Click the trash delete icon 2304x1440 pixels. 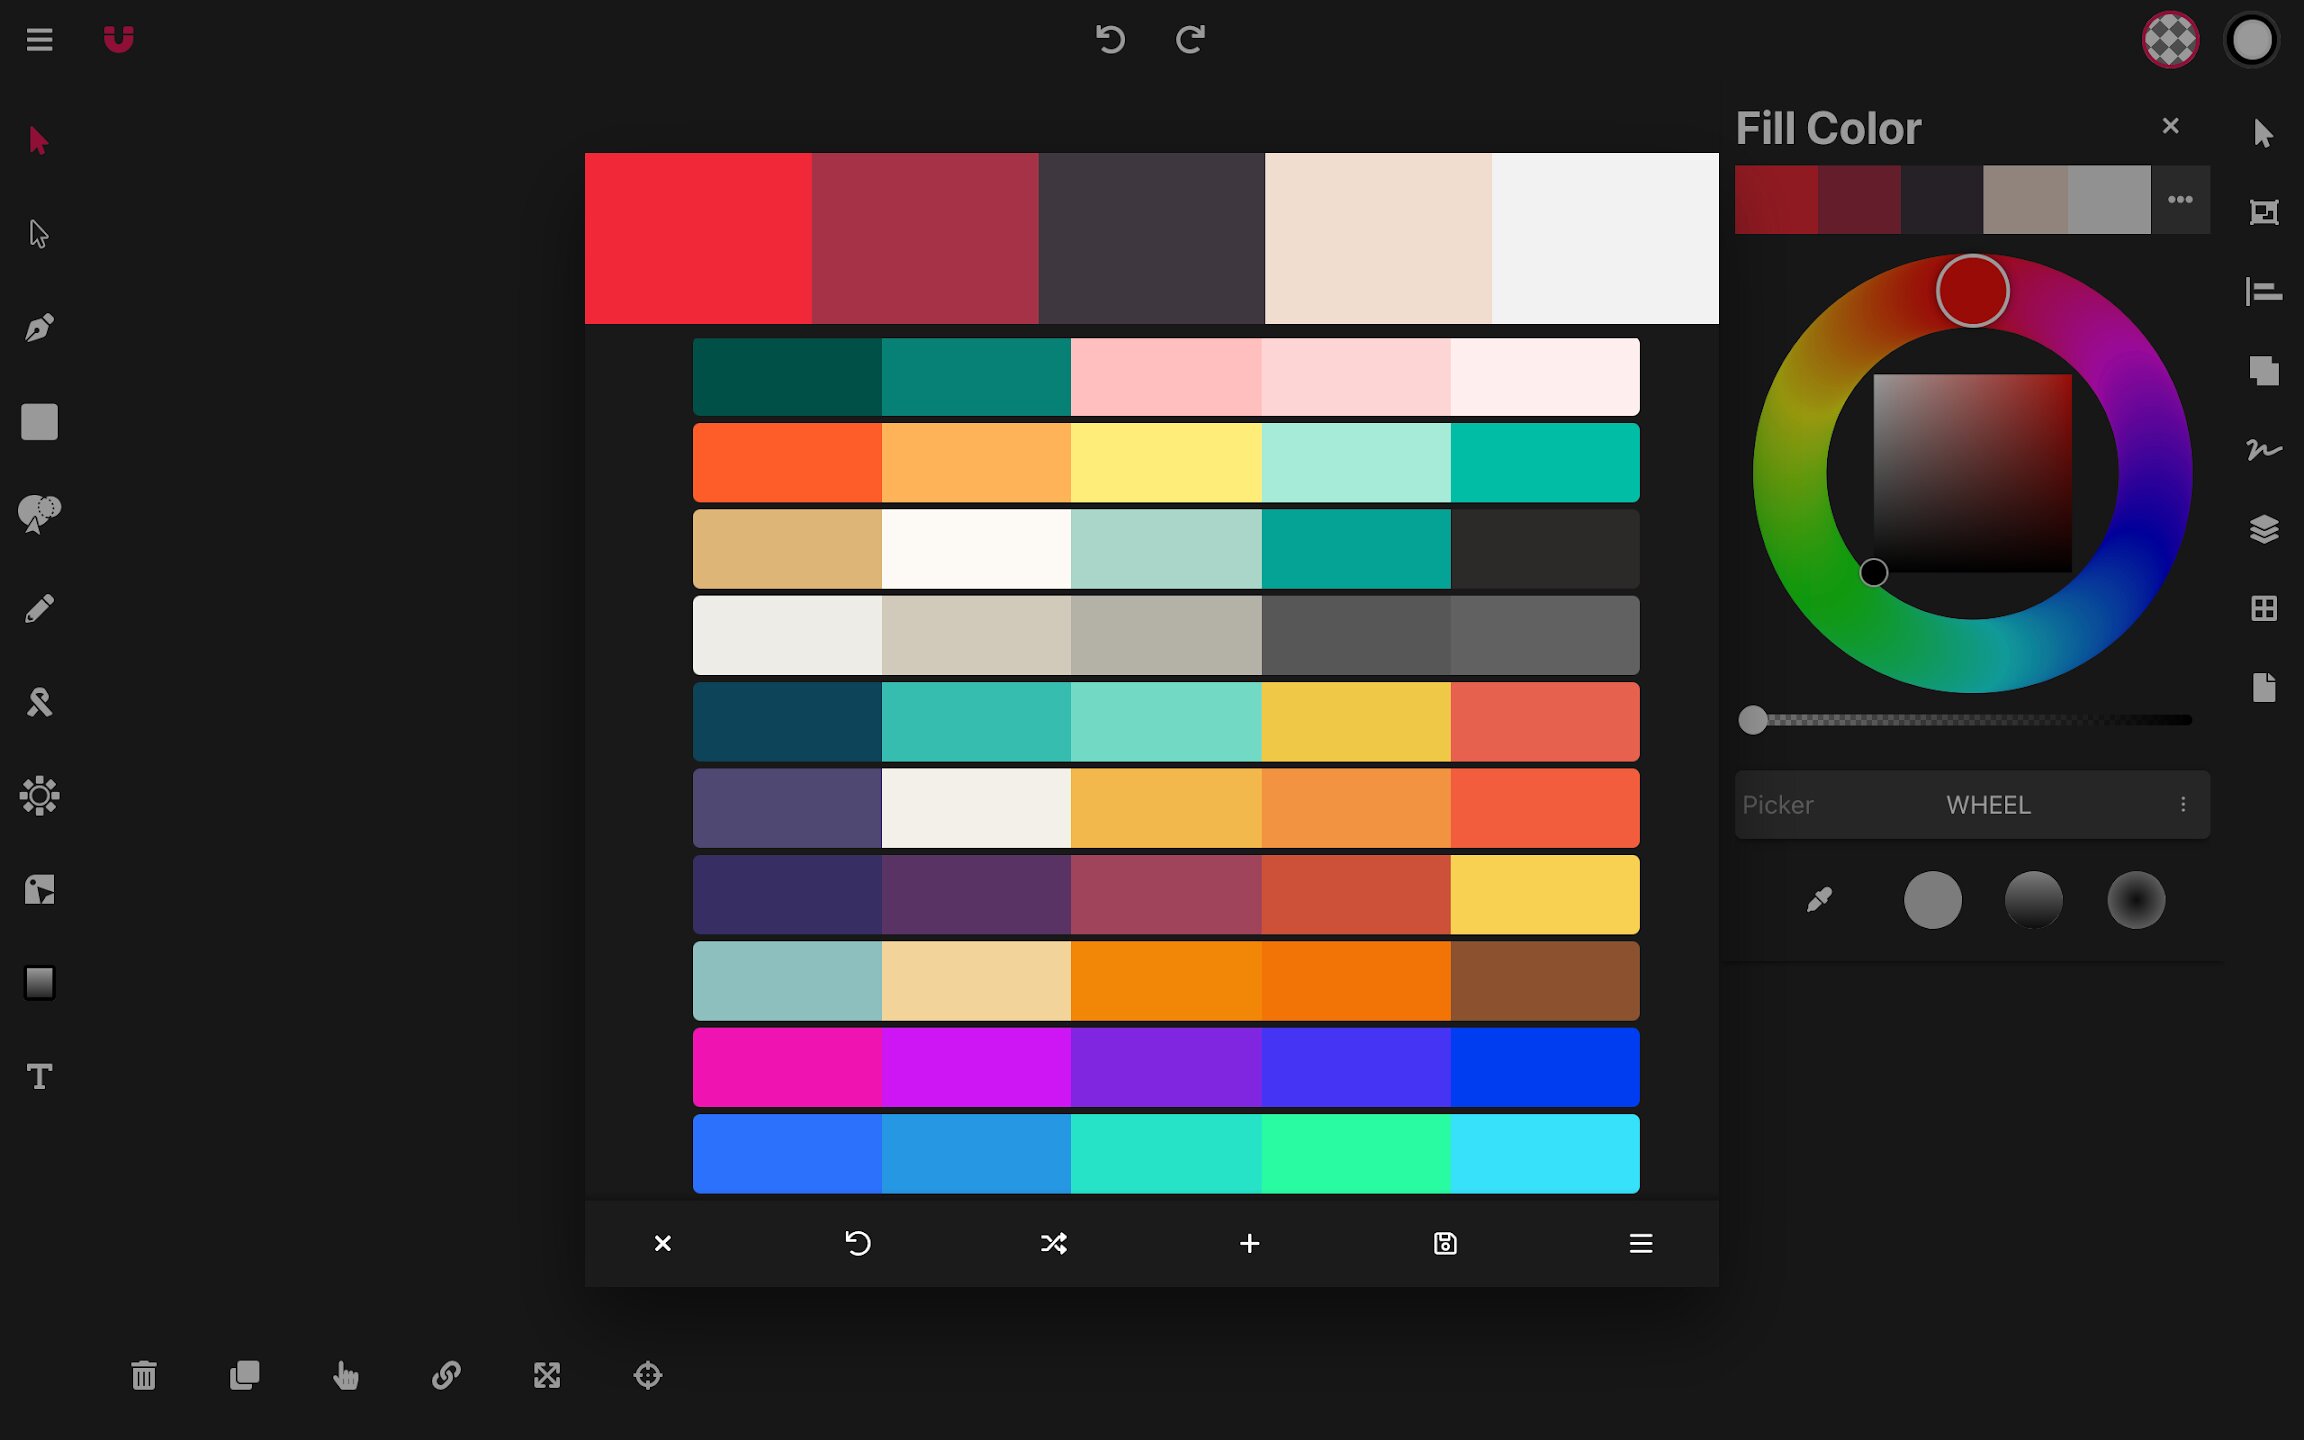(x=144, y=1376)
